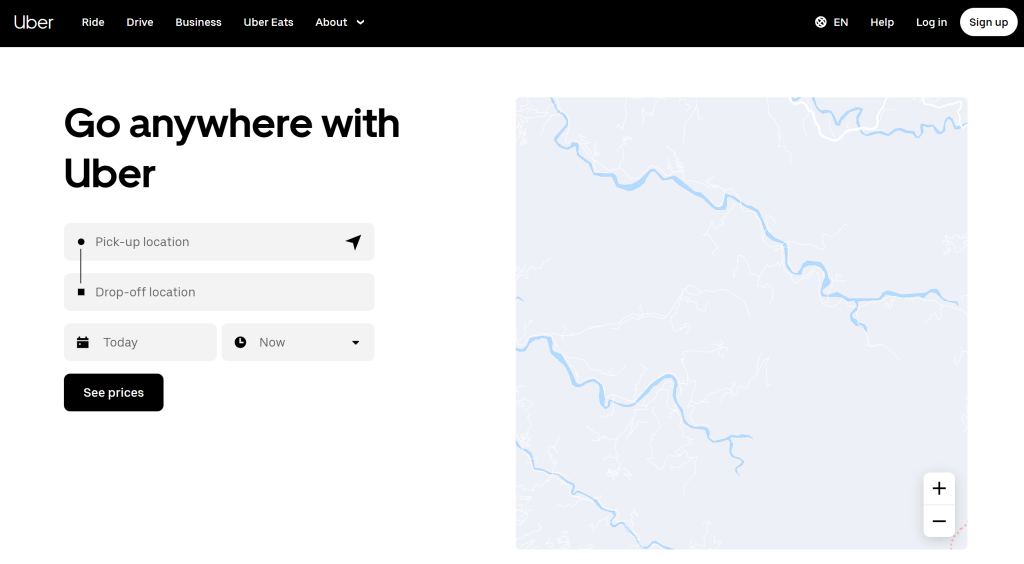The image size is (1024, 564).
Task: Open the Ride menu item
Action: 93,22
